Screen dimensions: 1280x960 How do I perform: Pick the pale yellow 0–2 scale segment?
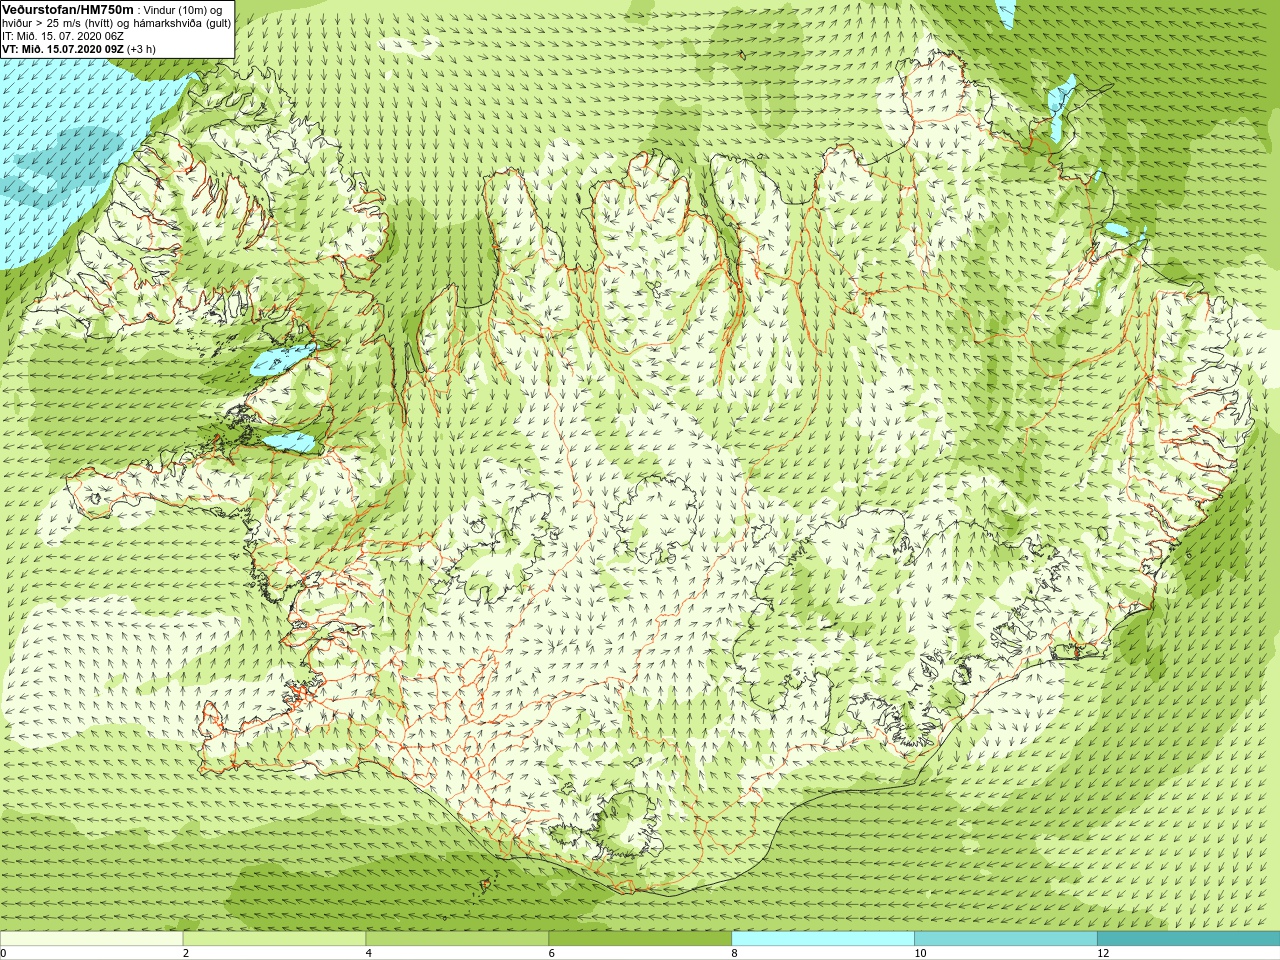91,938
